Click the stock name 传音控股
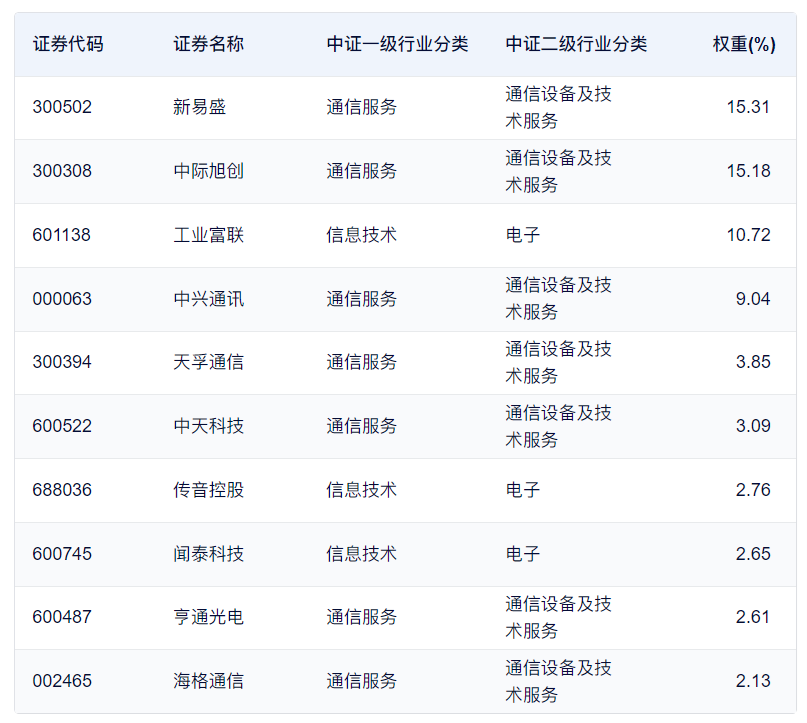807x723 pixels. pyautogui.click(x=208, y=490)
